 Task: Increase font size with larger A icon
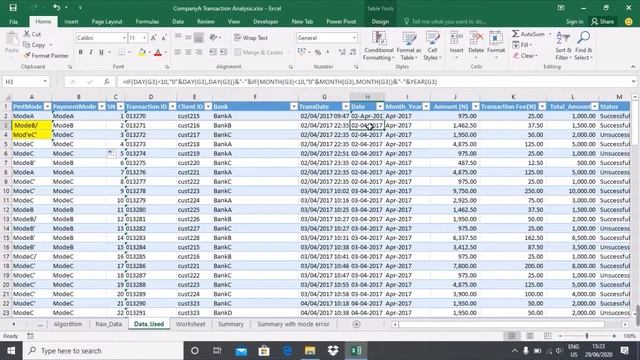tap(154, 38)
